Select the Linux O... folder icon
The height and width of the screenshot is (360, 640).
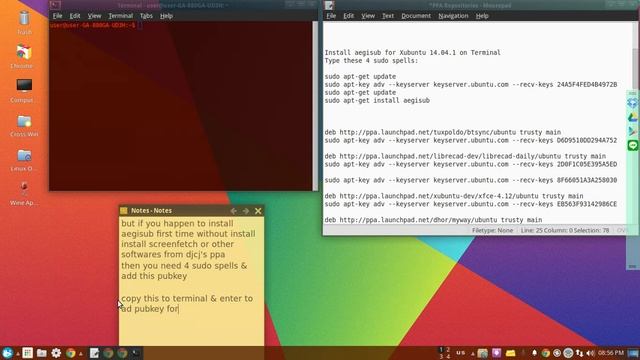click(24, 160)
